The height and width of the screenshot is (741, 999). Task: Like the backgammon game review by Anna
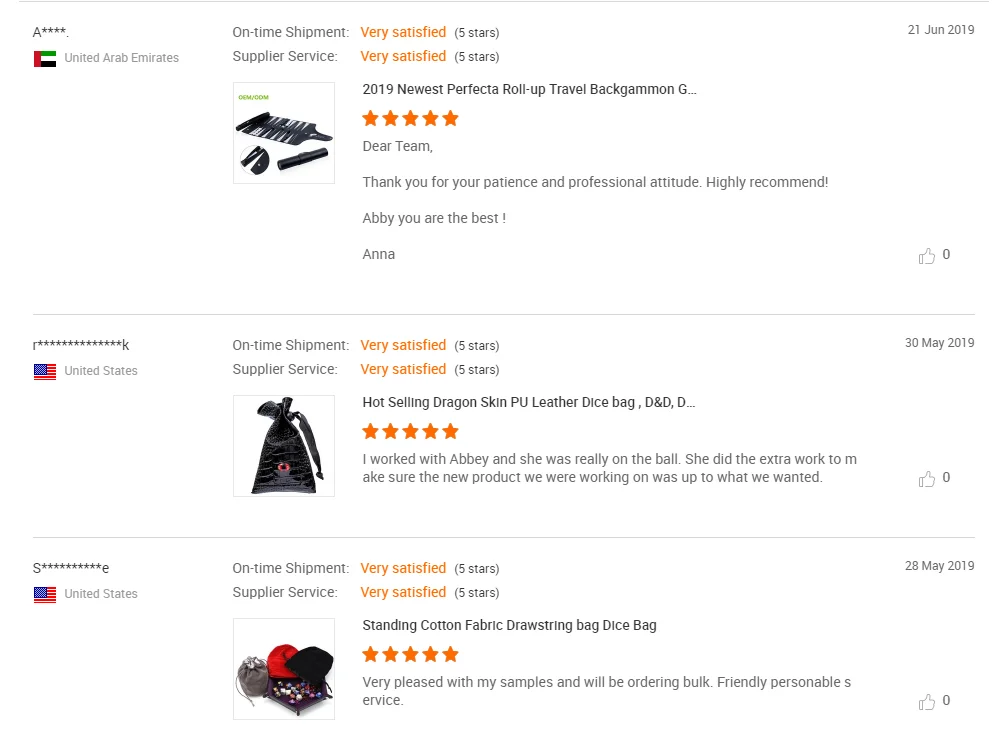click(x=927, y=256)
